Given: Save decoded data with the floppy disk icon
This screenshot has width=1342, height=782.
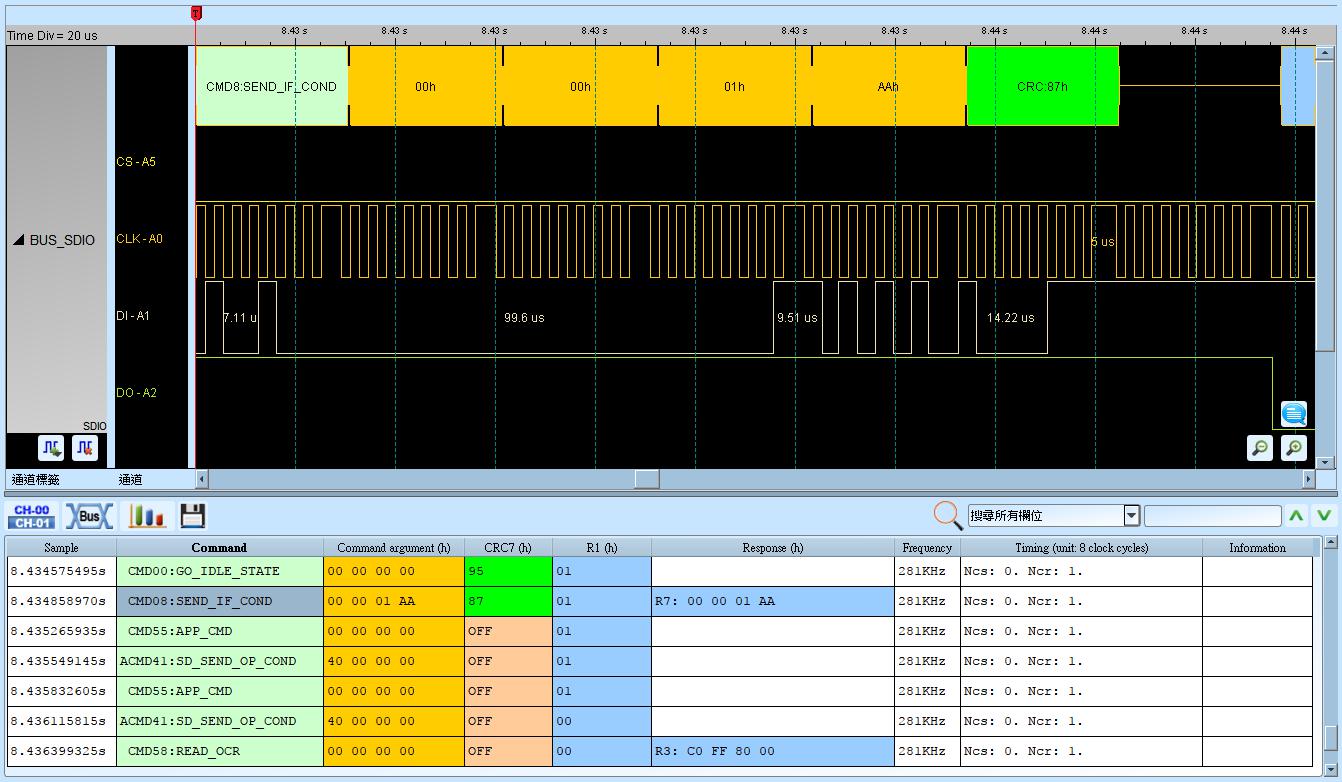Looking at the screenshot, I should click(x=193, y=516).
